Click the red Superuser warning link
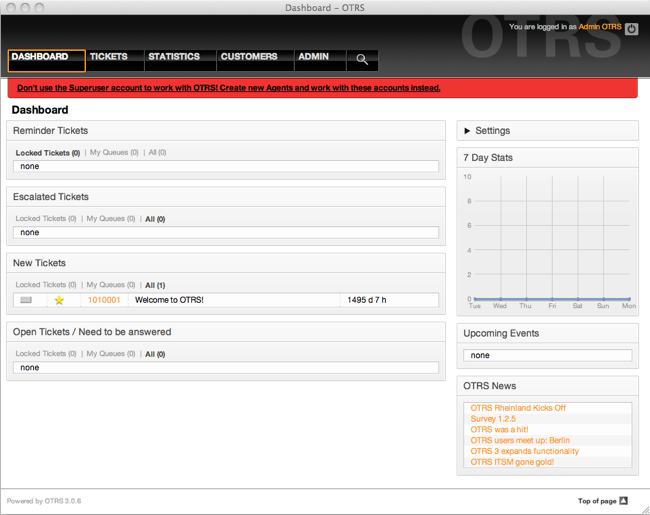650x515 pixels. click(228, 88)
